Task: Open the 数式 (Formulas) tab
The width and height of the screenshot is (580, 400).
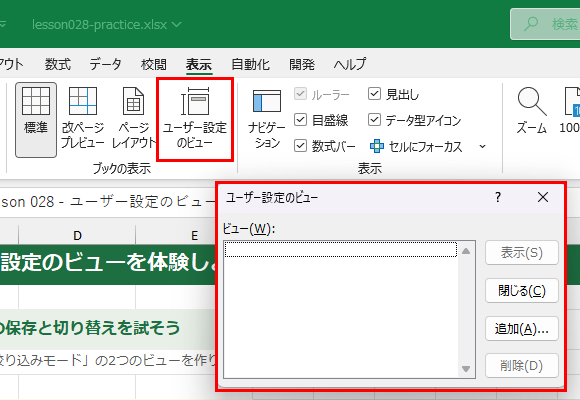Action: coord(58,64)
